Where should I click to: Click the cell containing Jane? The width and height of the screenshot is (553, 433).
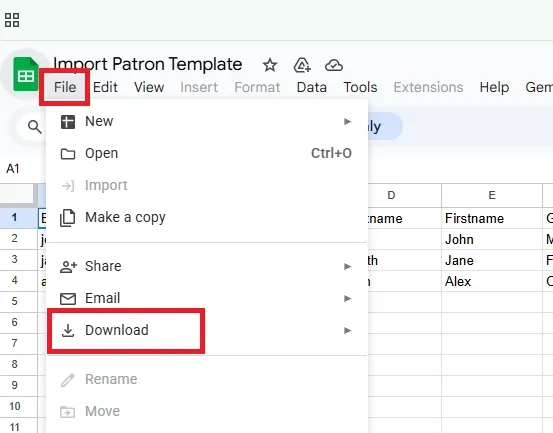(x=492, y=260)
